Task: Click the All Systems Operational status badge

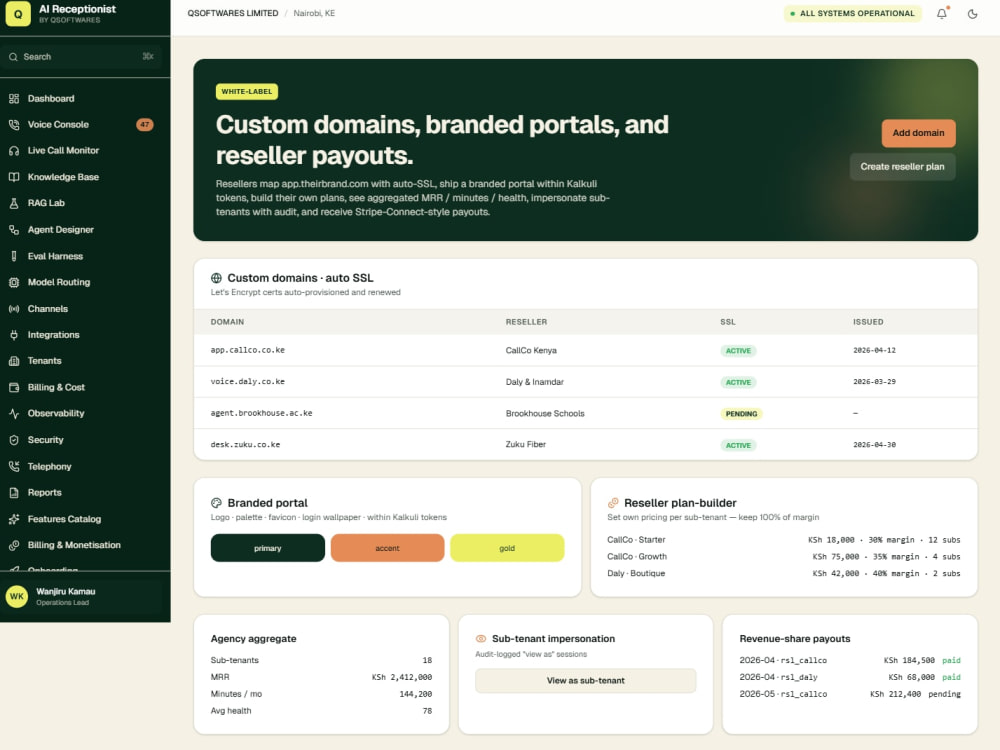Action: pos(852,13)
